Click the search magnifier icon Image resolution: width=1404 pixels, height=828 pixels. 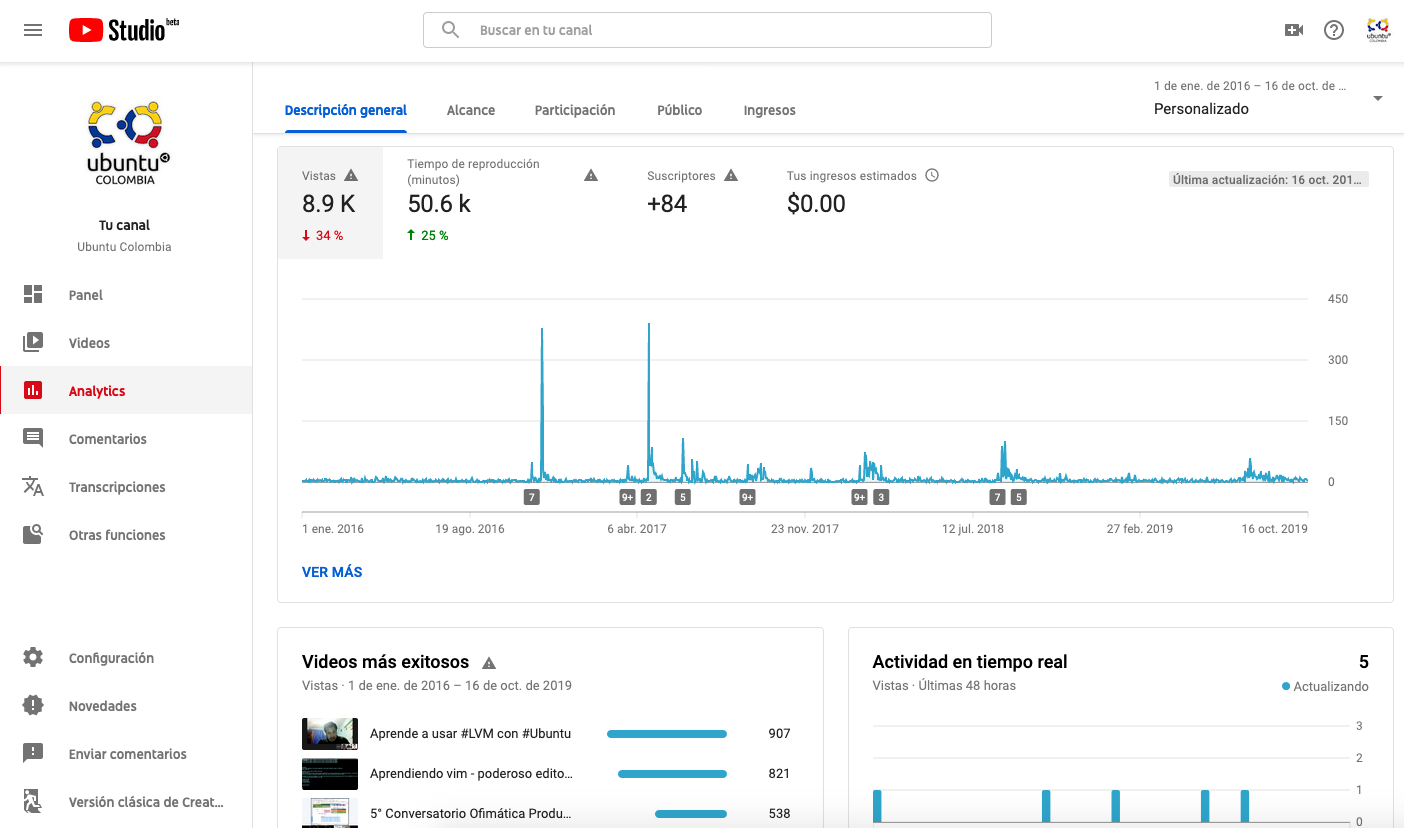(451, 30)
